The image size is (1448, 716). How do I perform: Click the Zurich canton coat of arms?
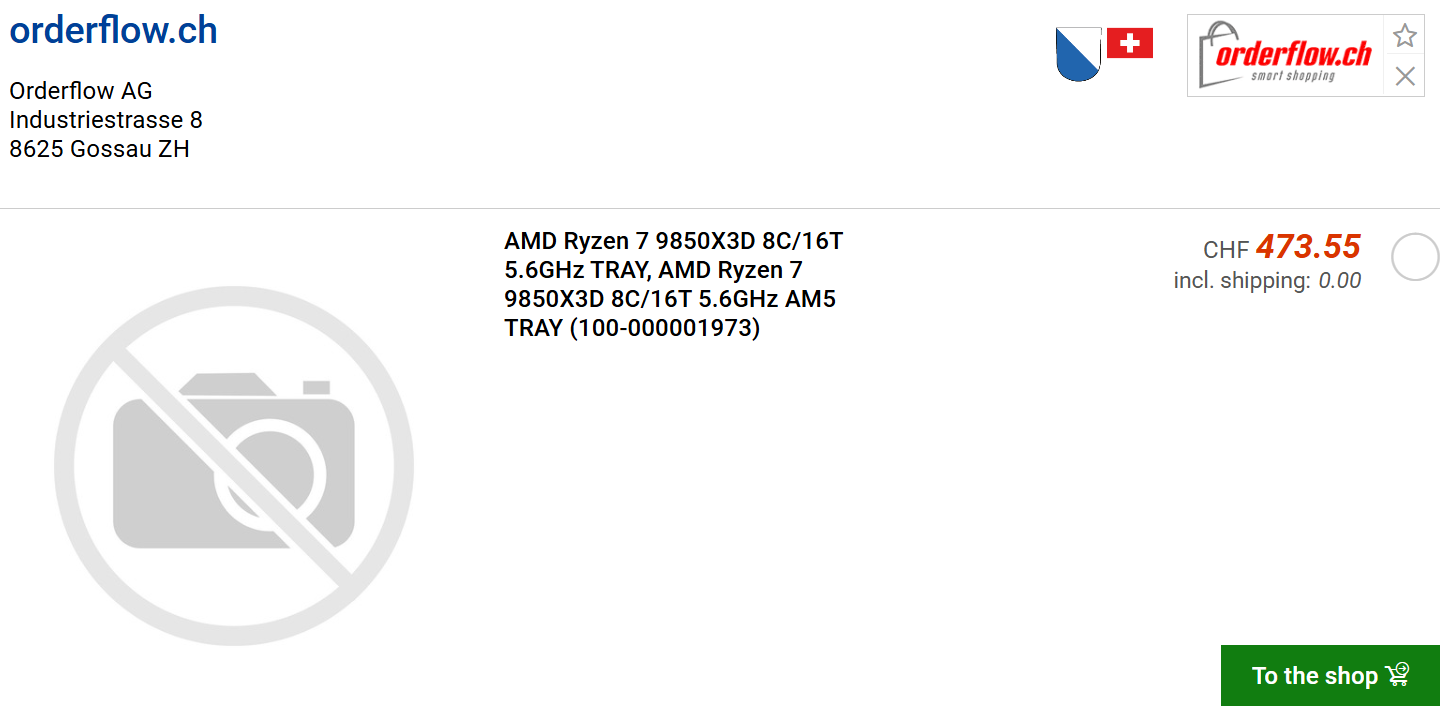tap(1078, 54)
